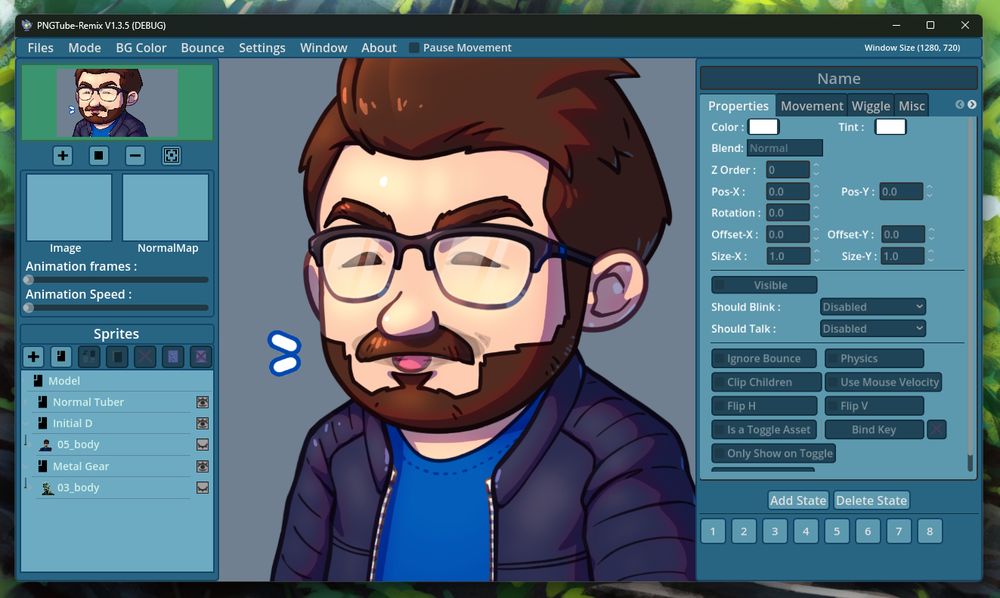Open the Files menu
This screenshot has width=1000, height=598.
pos(40,48)
